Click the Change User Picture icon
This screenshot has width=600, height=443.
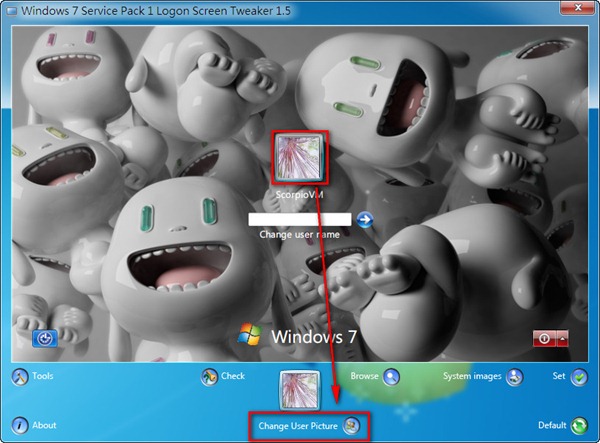[x=352, y=426]
